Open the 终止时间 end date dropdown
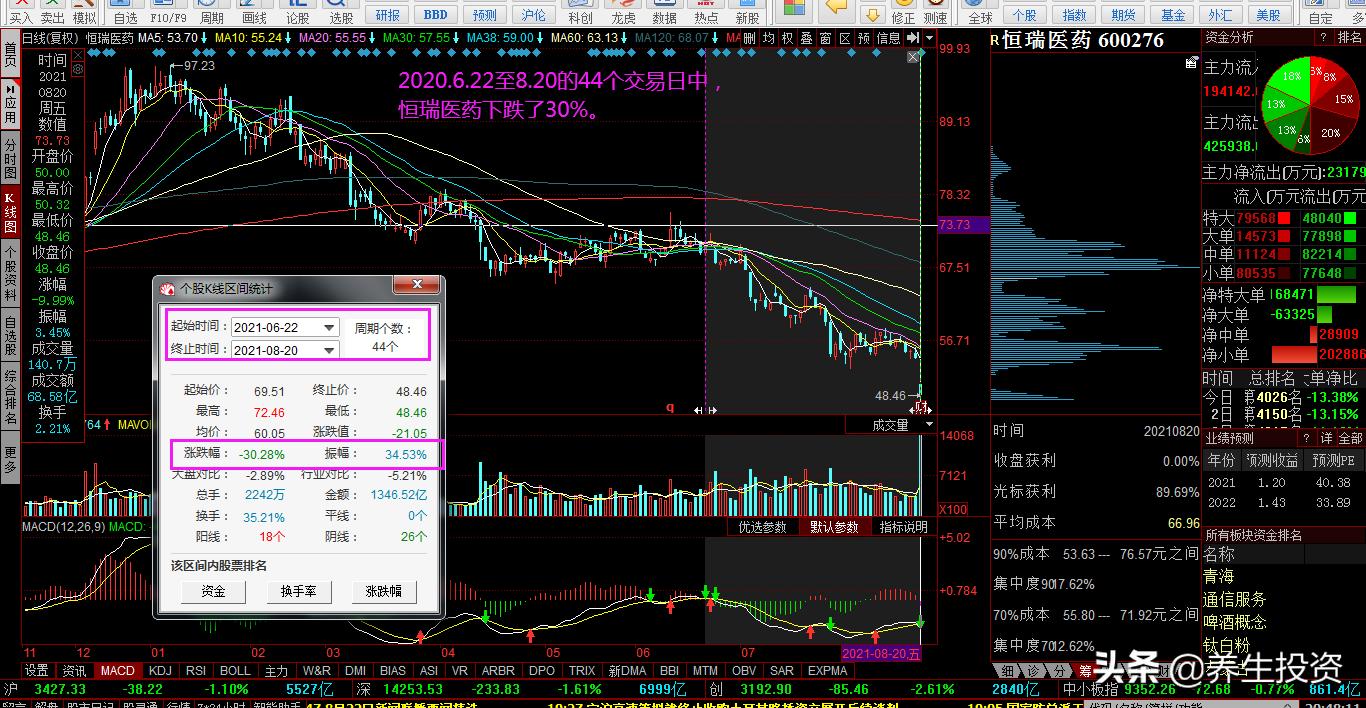 329,350
